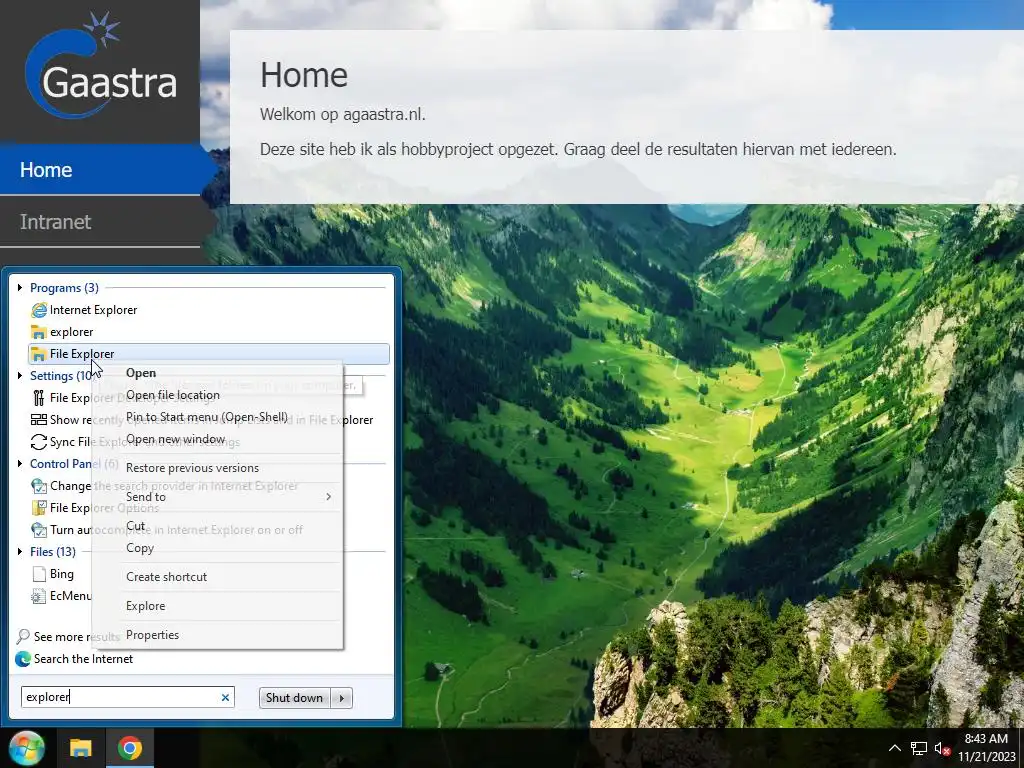Screen dimensions: 1024x768
Task: Click the Gaastra logo
Action: [x=101, y=66]
